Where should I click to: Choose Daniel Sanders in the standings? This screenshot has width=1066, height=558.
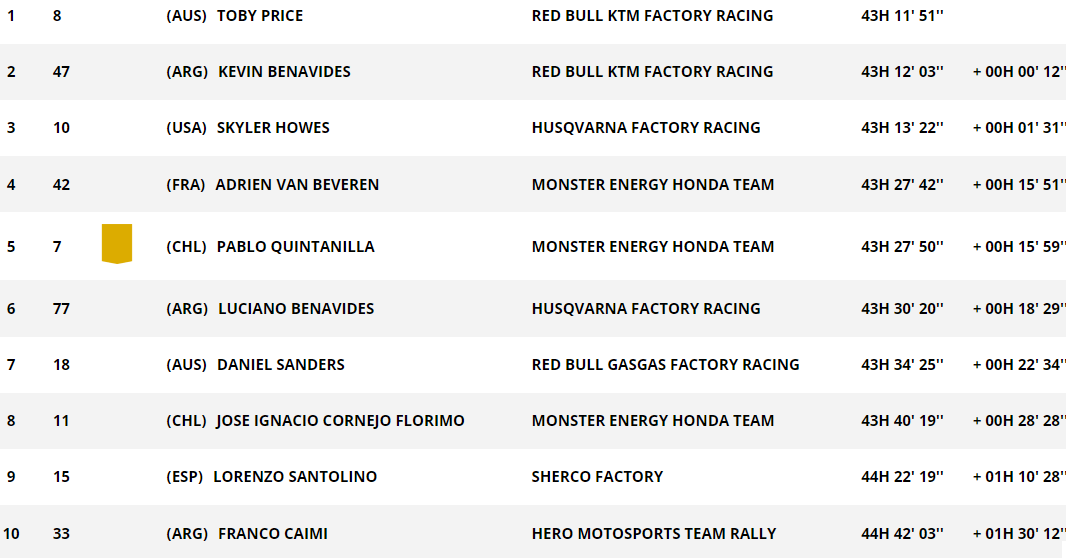(x=280, y=364)
